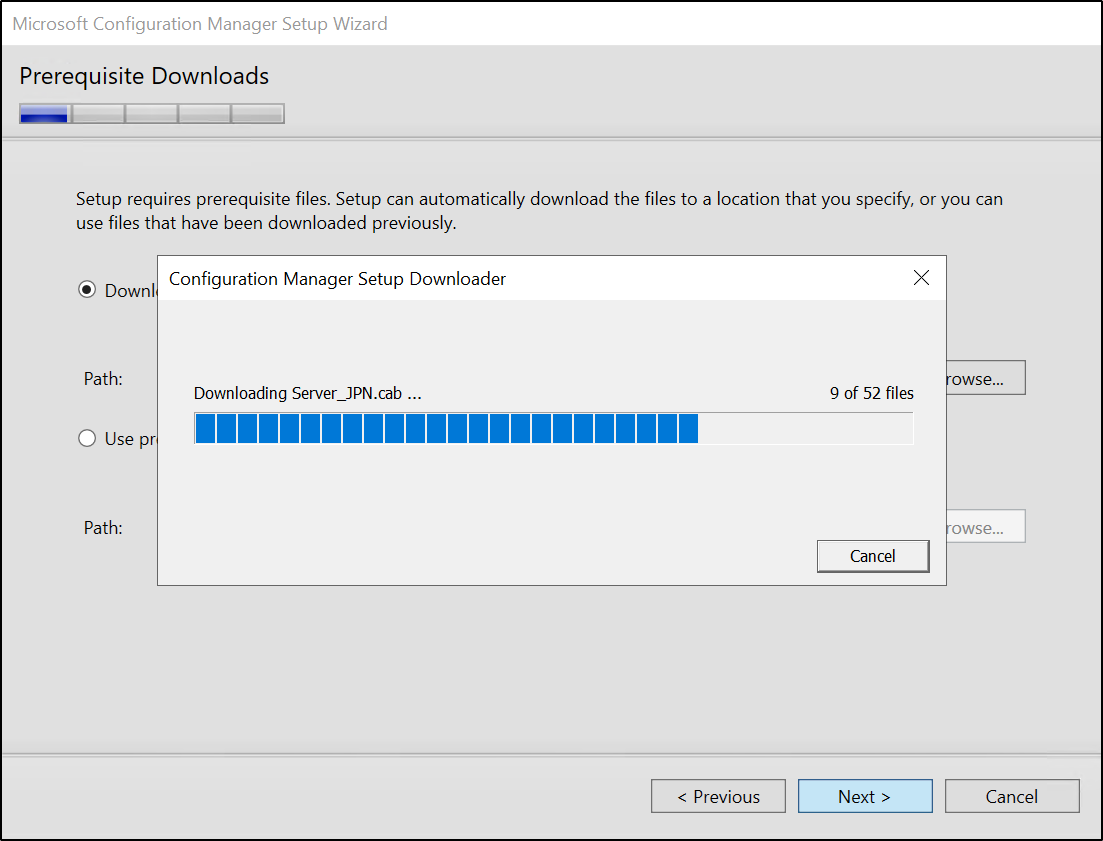Screen dimensions: 1103x841
Task: Click the second Path label
Action: point(103,528)
